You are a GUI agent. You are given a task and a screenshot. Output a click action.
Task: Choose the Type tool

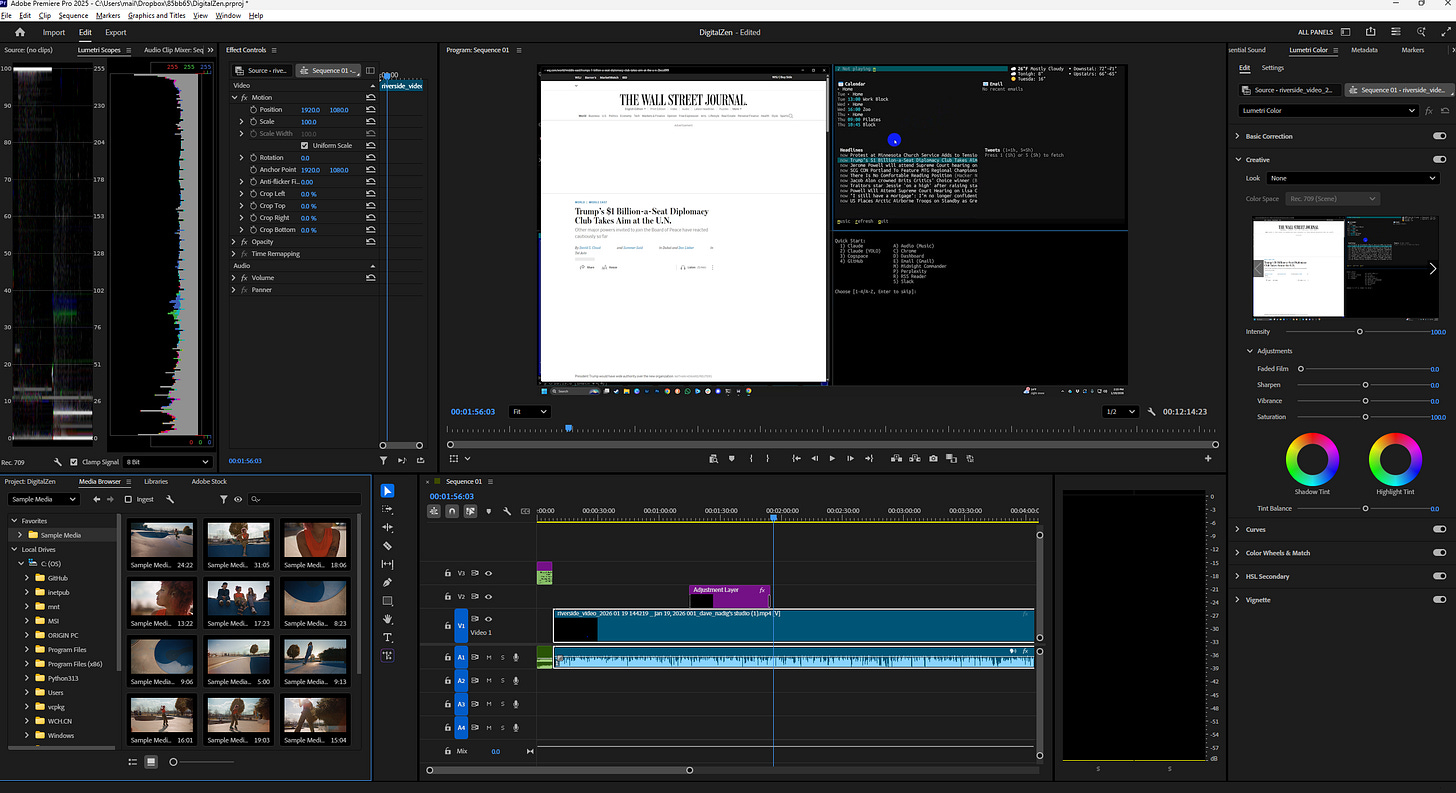(x=388, y=637)
